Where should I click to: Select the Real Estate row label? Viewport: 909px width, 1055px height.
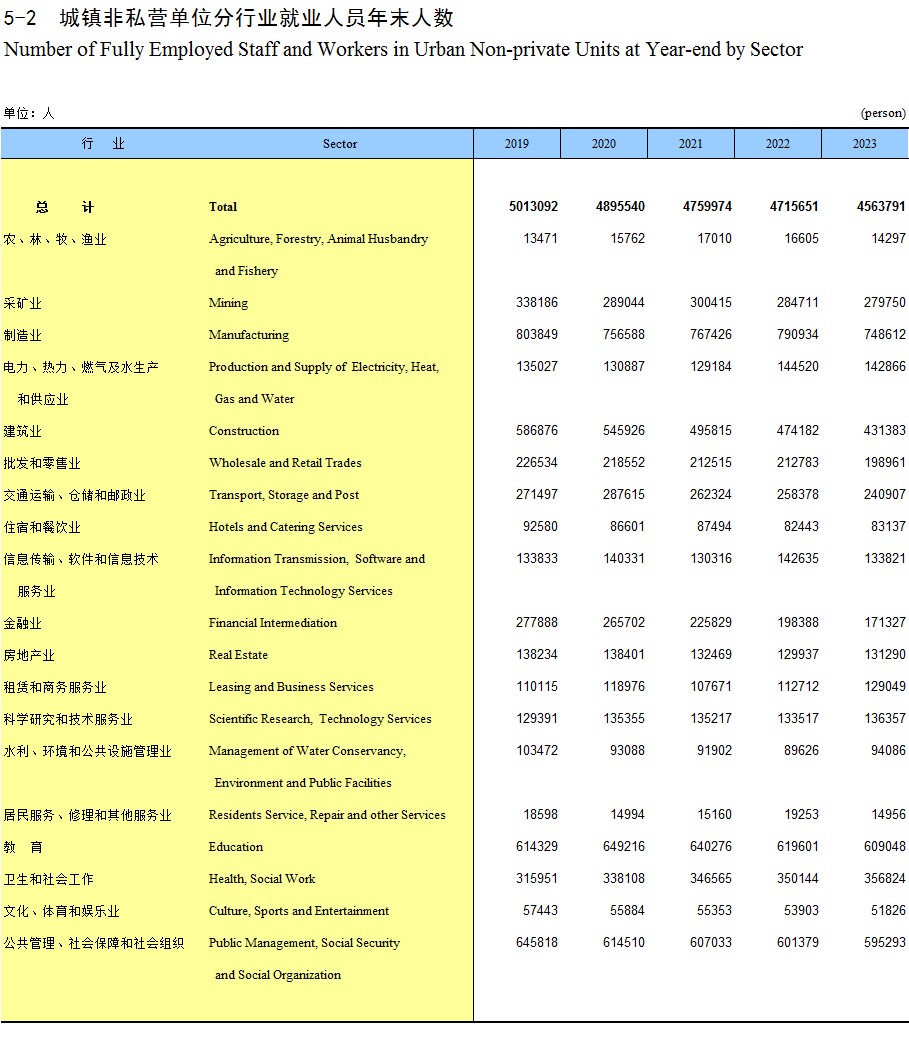coord(238,655)
